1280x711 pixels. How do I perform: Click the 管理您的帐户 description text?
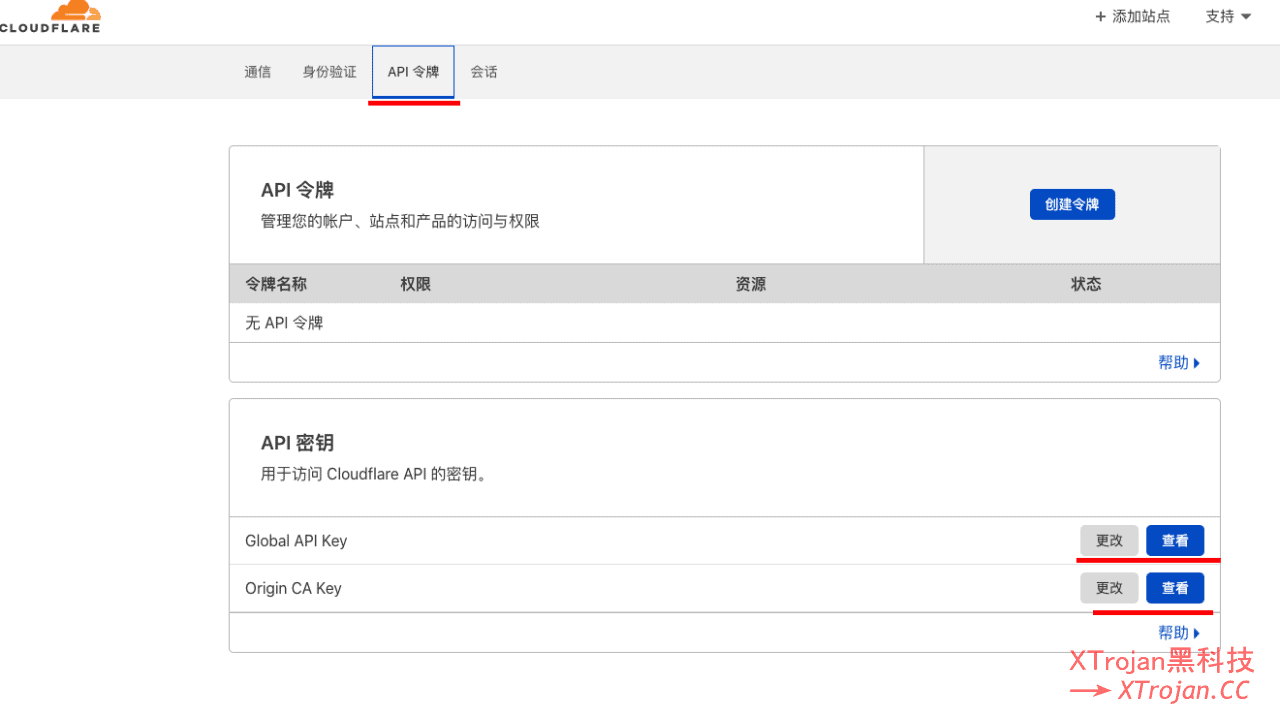click(400, 221)
